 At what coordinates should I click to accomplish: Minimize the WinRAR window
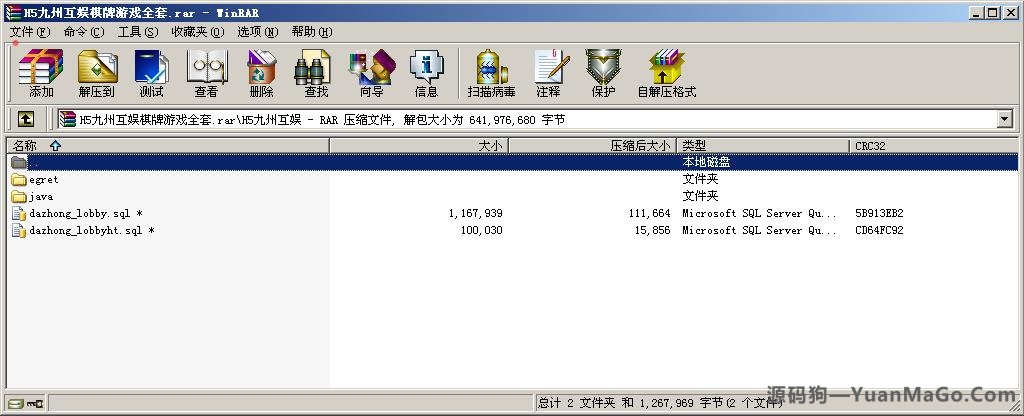click(977, 12)
